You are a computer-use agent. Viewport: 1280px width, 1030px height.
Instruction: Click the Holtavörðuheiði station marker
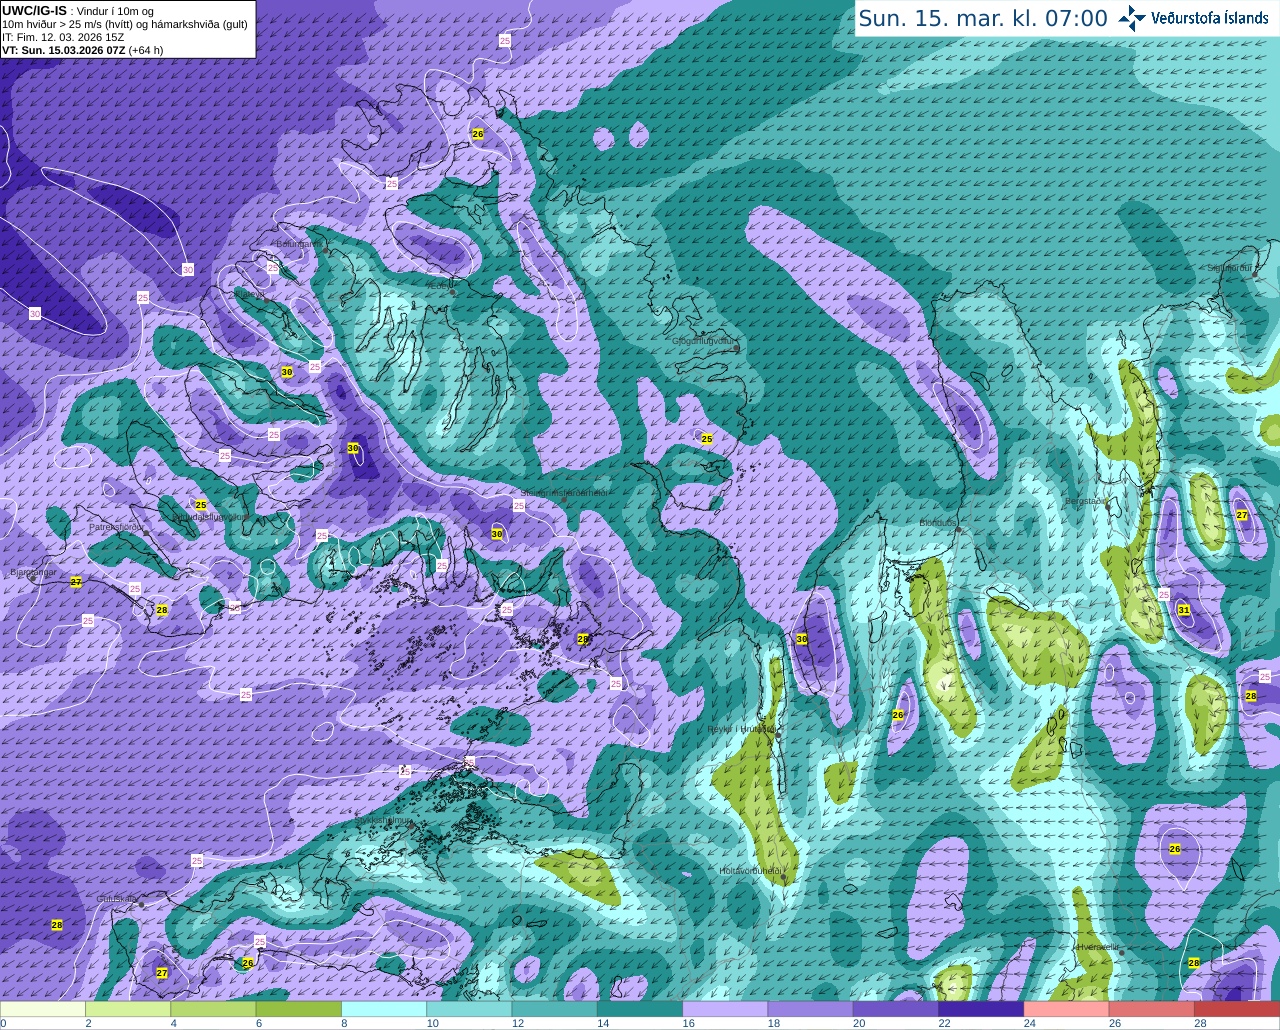[783, 878]
